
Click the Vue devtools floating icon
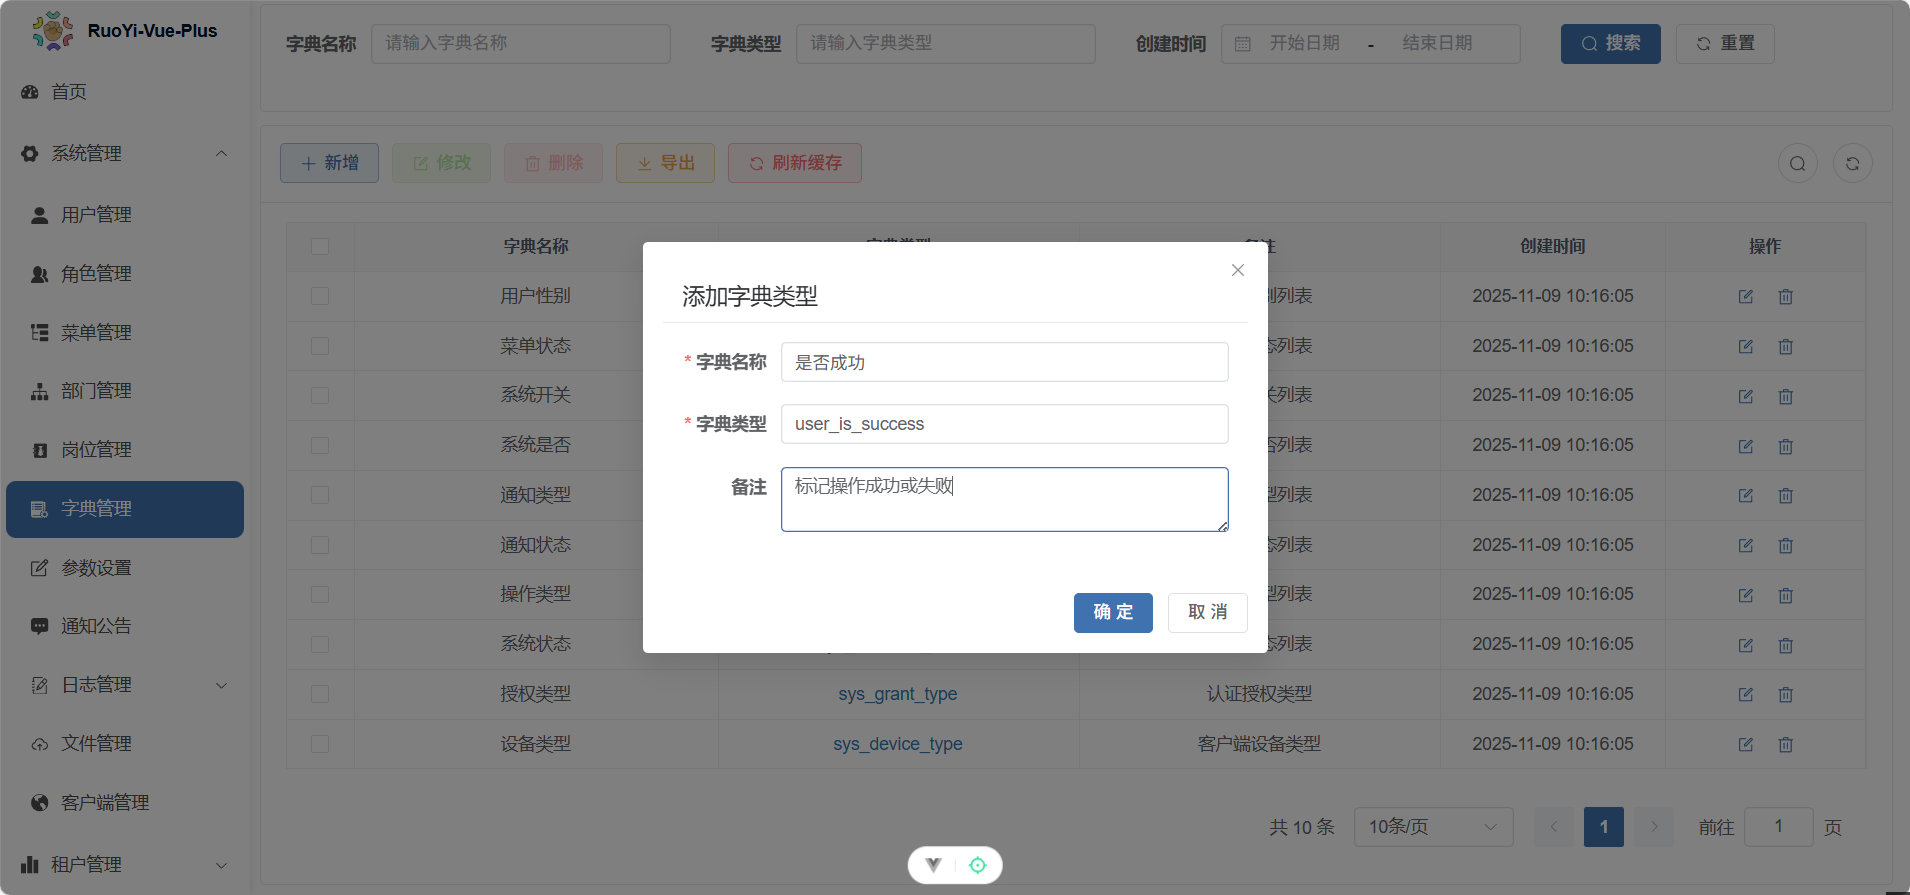coord(933,865)
